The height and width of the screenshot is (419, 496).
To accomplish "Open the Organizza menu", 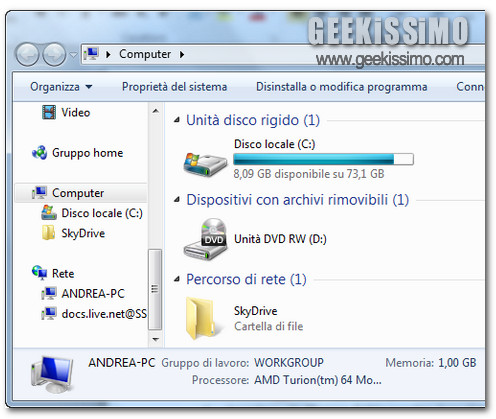I will tap(61, 87).
